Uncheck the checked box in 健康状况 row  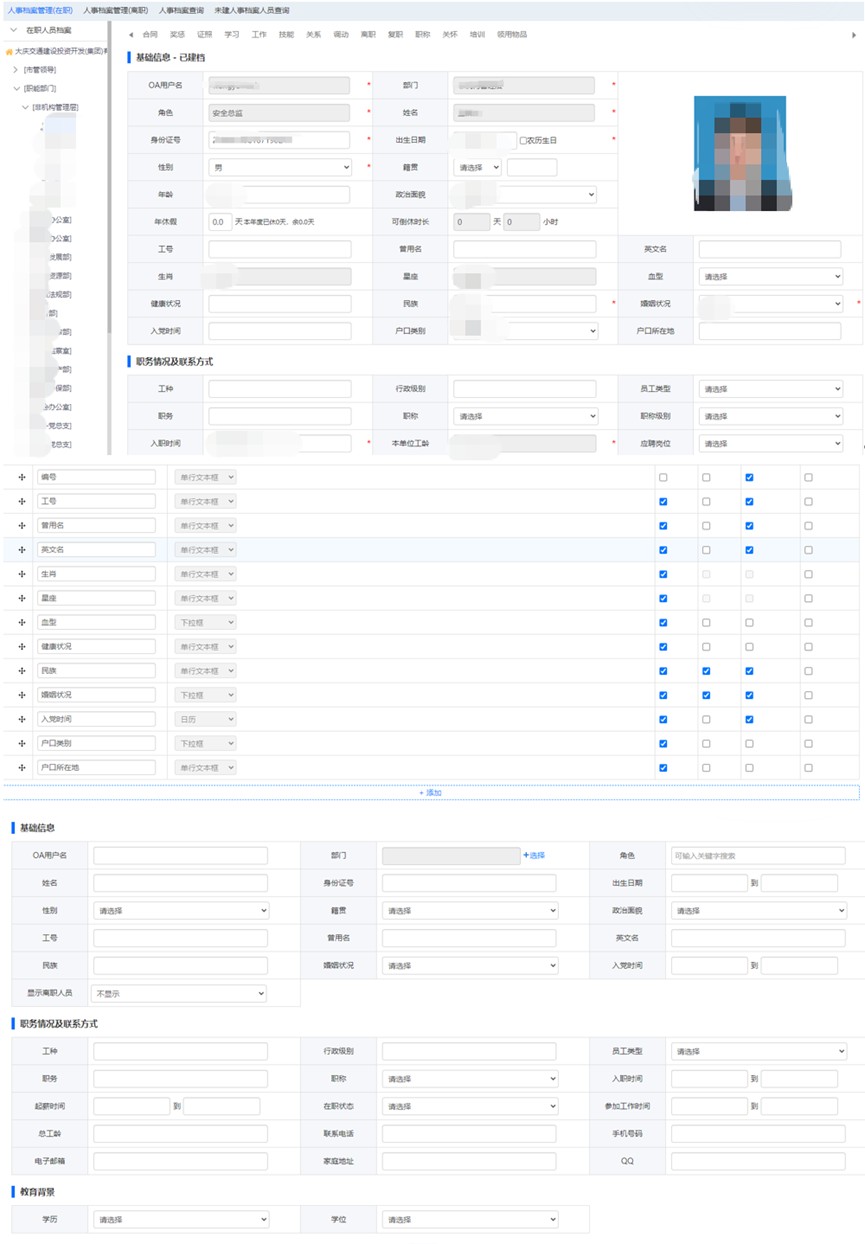click(x=663, y=647)
